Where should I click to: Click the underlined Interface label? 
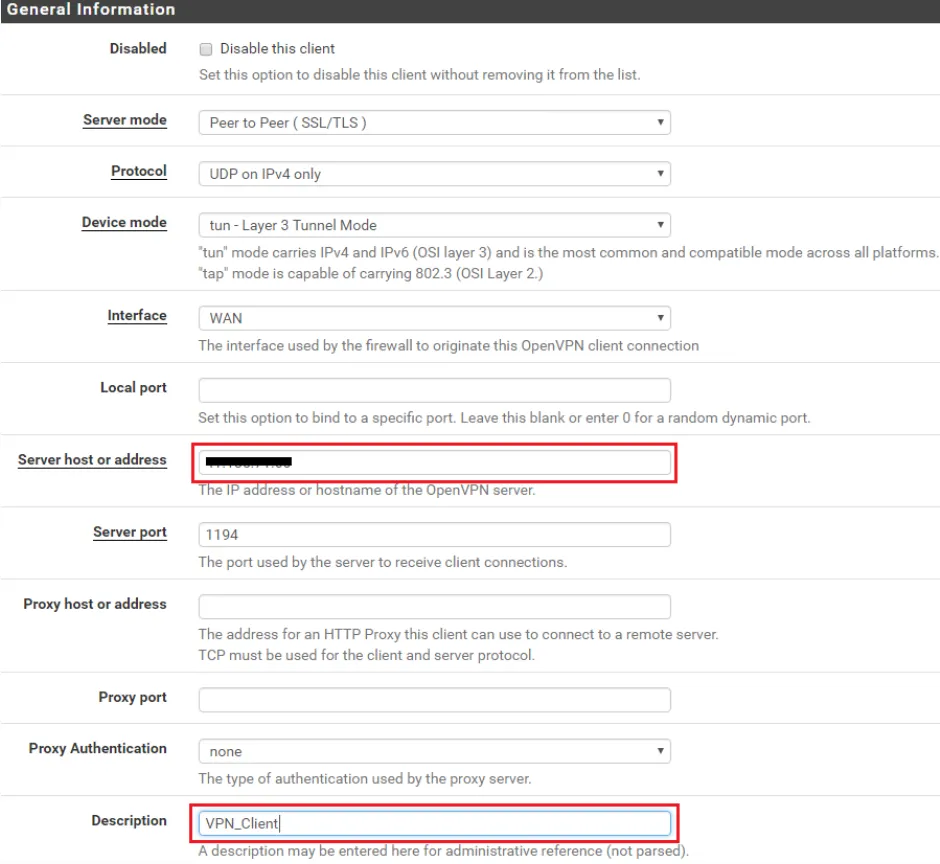pyautogui.click(x=137, y=315)
